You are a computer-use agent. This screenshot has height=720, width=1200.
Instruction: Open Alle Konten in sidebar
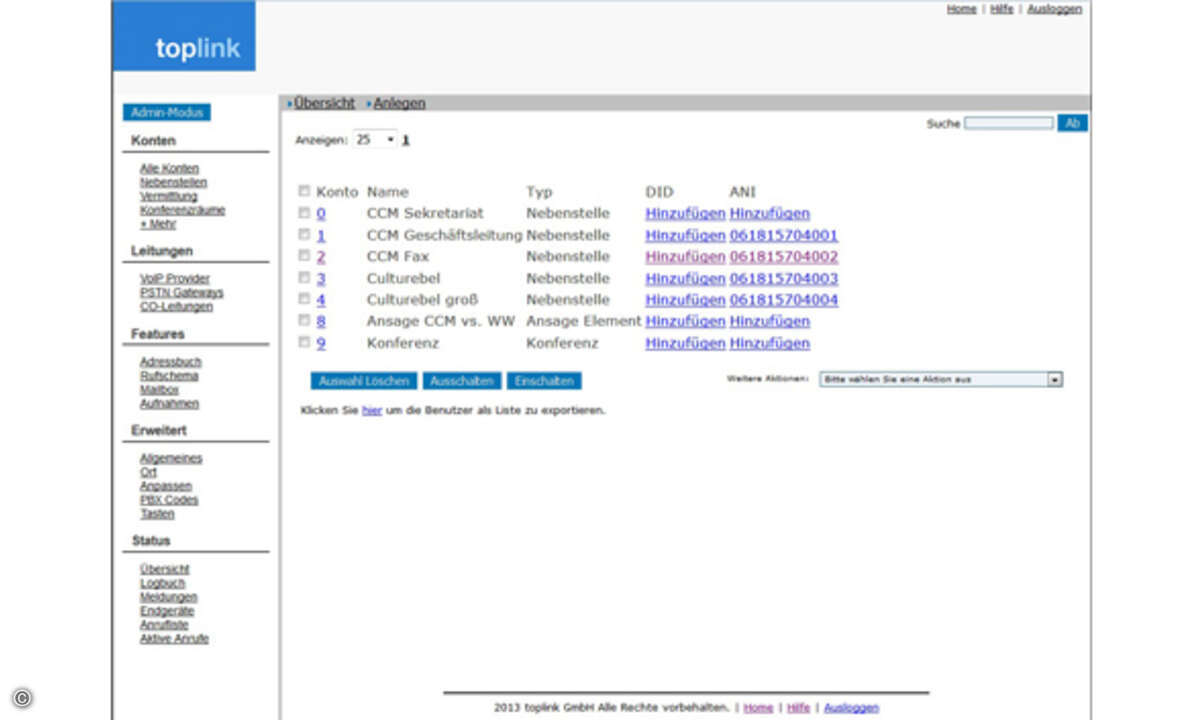click(x=169, y=169)
